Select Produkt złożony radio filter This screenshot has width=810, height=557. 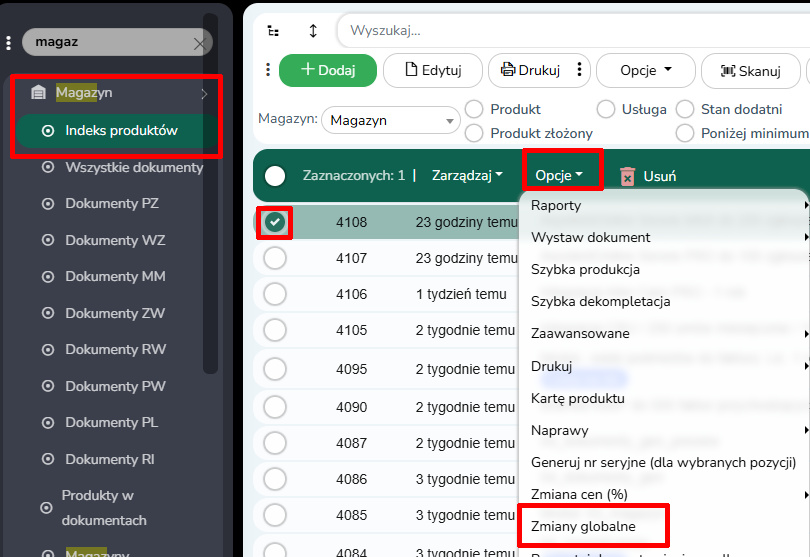[x=474, y=133]
